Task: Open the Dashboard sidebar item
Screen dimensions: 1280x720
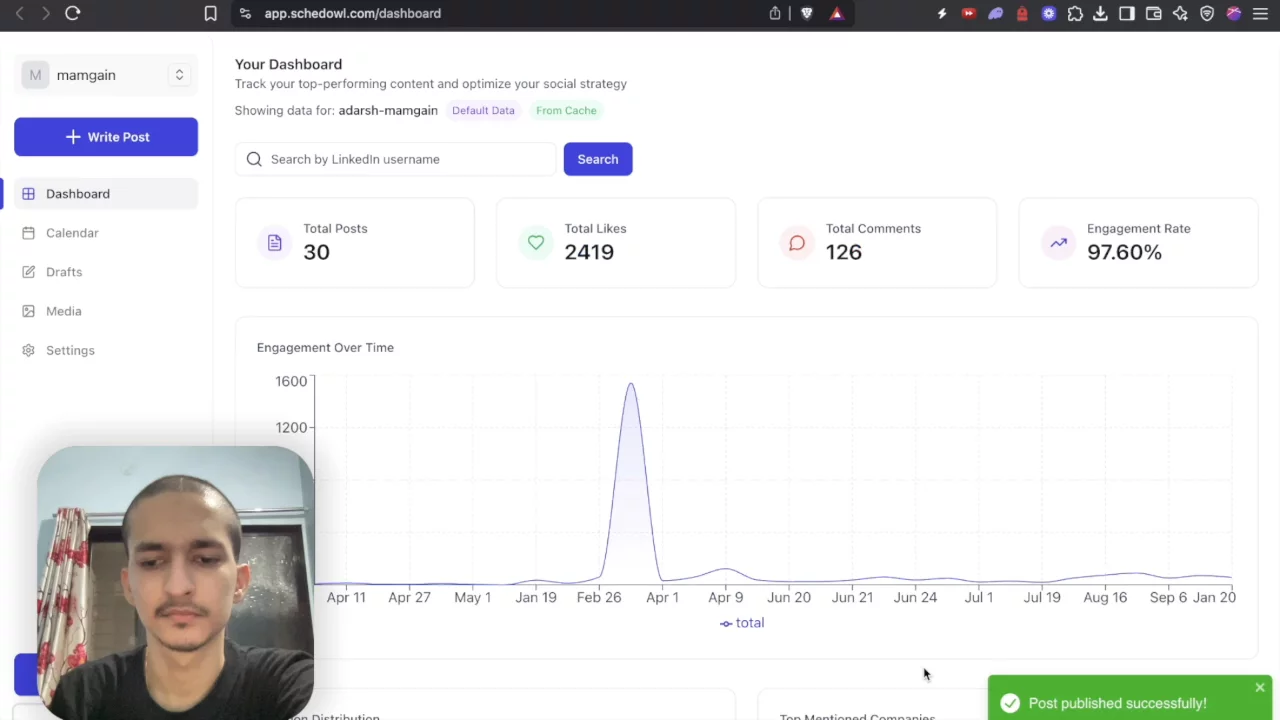Action: click(78, 194)
